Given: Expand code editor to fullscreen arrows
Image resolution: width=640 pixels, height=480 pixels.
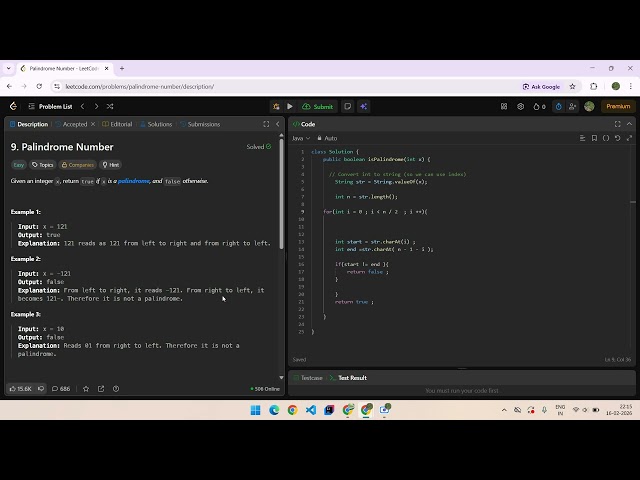Looking at the screenshot, I should tap(629, 138).
